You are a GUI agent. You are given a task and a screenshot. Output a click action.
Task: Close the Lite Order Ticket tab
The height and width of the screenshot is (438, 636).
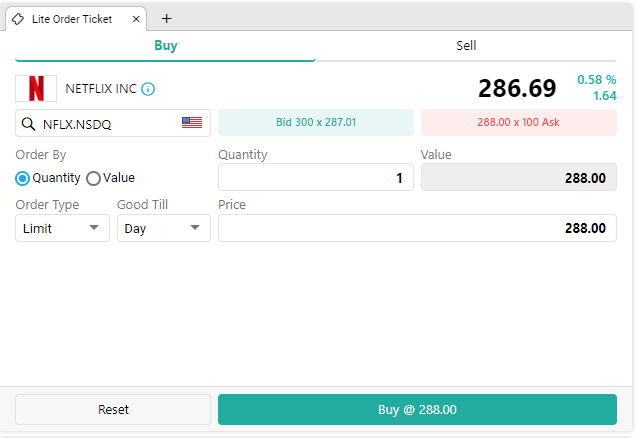point(136,19)
